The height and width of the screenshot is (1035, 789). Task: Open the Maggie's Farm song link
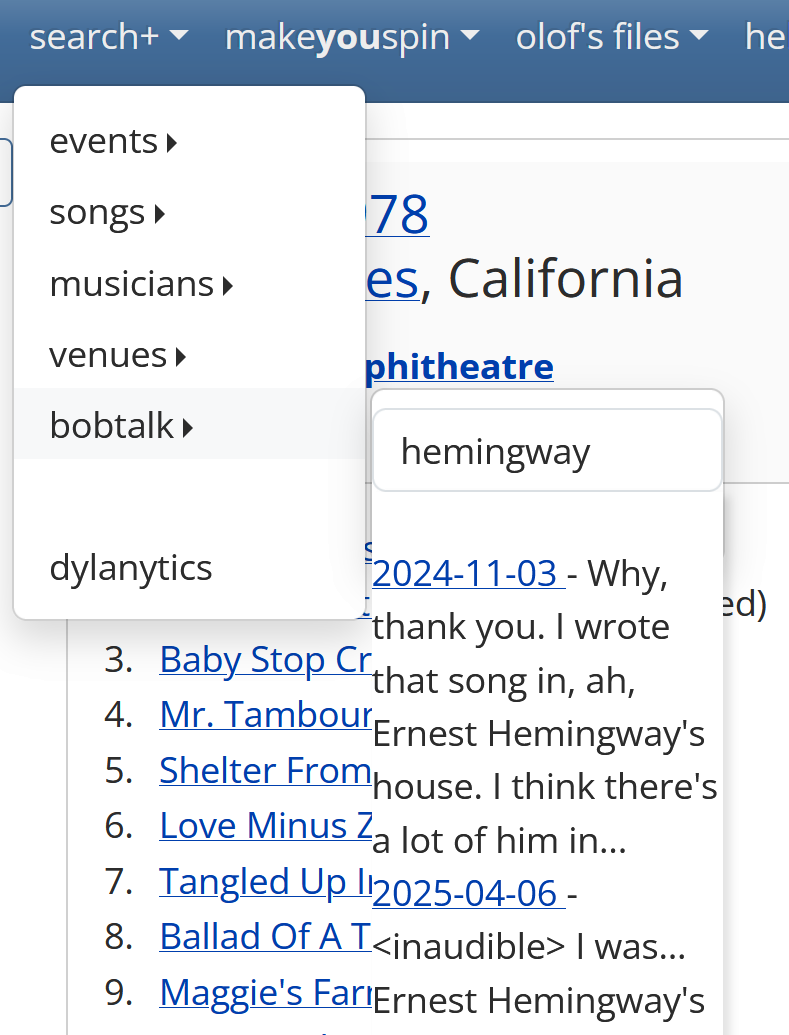(265, 991)
